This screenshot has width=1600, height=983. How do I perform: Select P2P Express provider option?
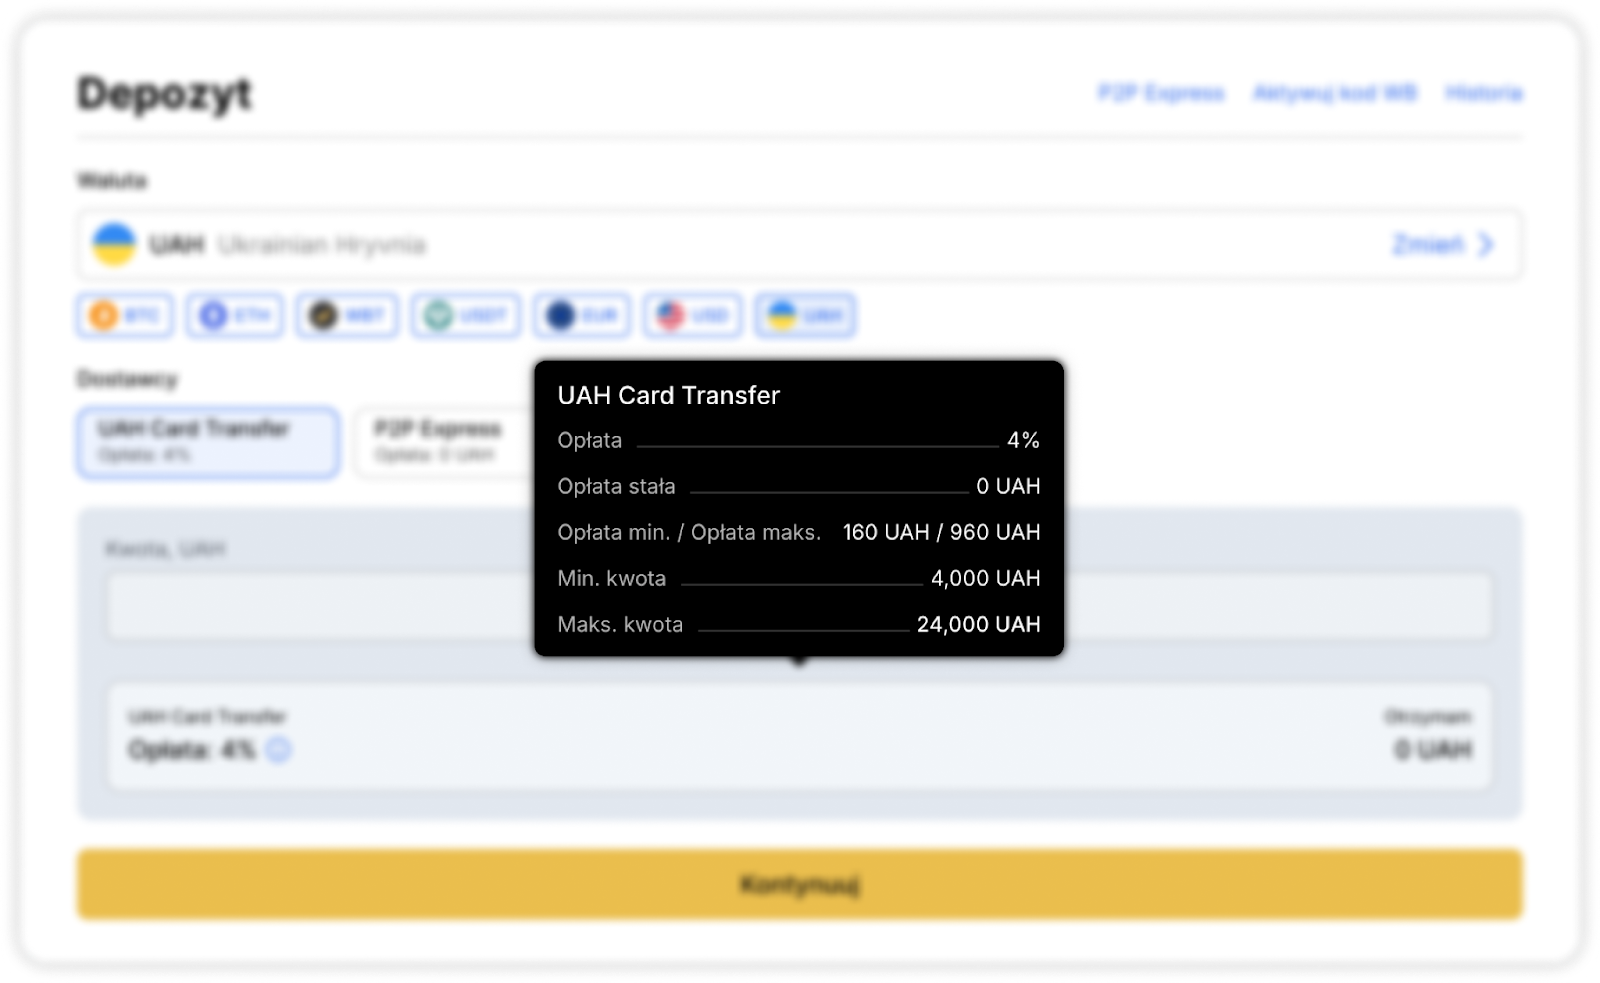(x=440, y=442)
